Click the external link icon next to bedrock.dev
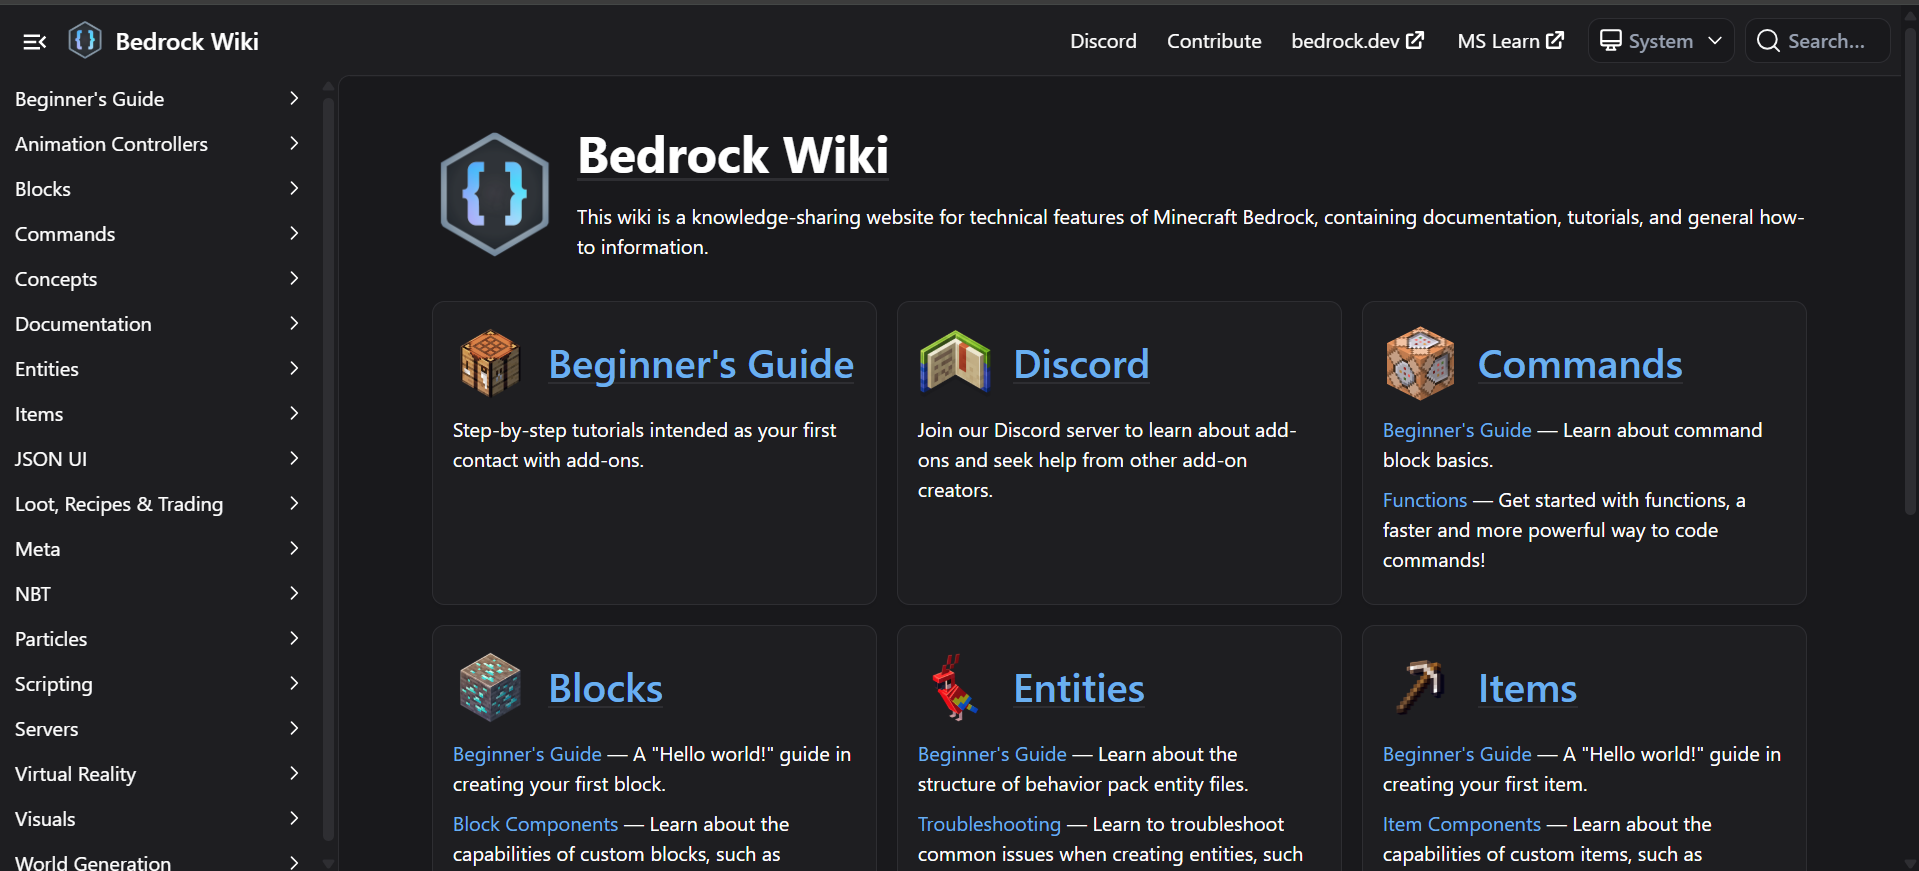The width and height of the screenshot is (1919, 871). pyautogui.click(x=1415, y=40)
